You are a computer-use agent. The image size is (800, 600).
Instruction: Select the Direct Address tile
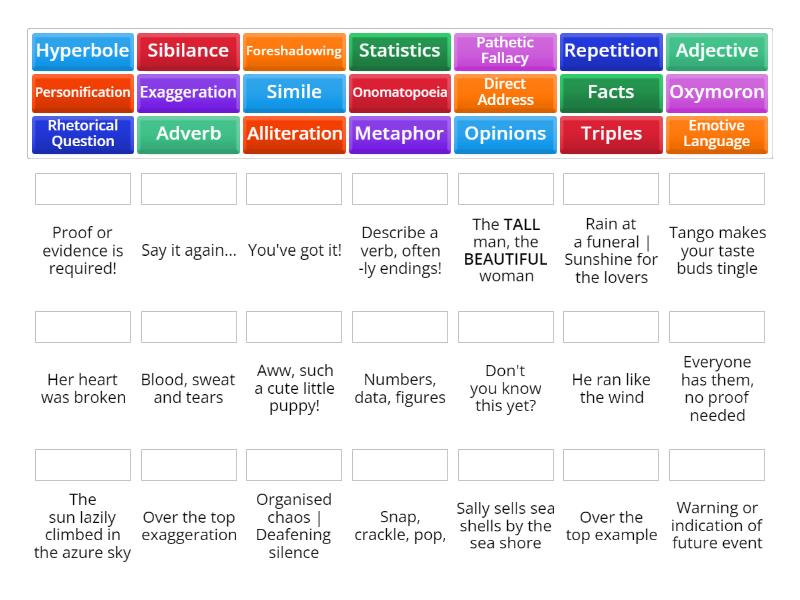[x=505, y=90]
